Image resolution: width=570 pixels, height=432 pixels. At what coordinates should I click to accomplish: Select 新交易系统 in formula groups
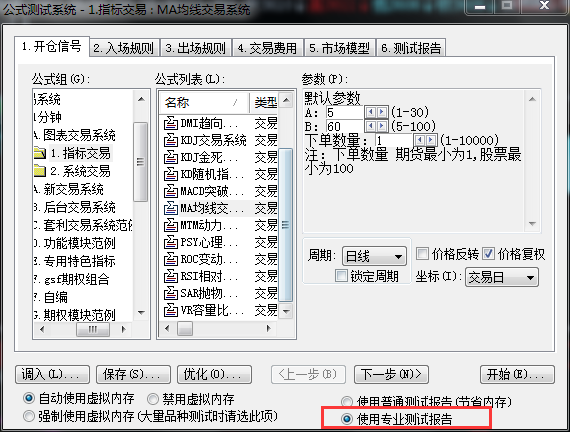coord(69,189)
